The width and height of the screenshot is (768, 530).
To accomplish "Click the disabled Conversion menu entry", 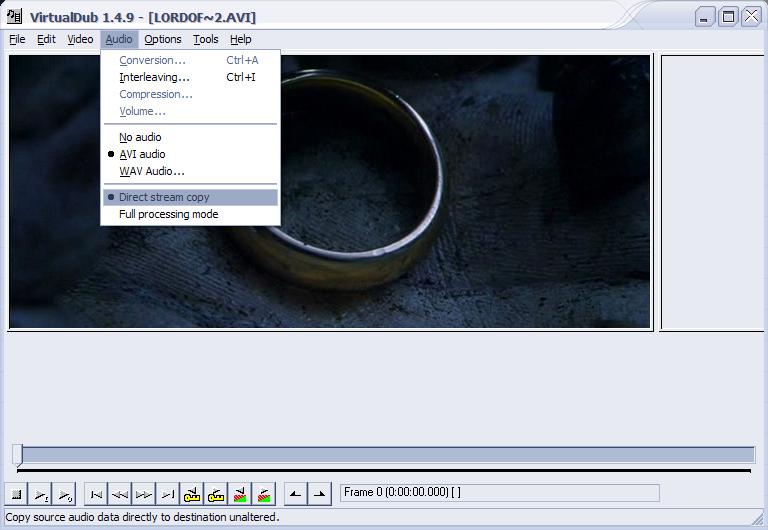I will [x=191, y=60].
